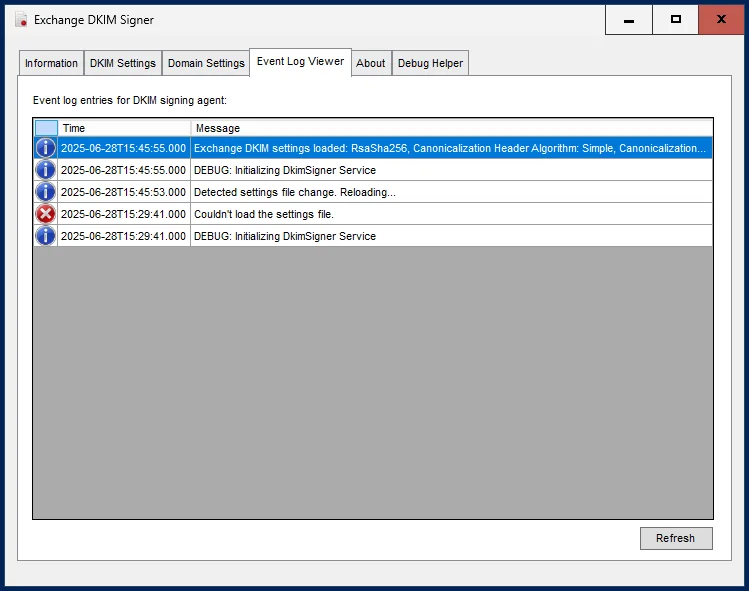Select the Event Log Viewer tab
749x591 pixels.
tap(300, 62)
